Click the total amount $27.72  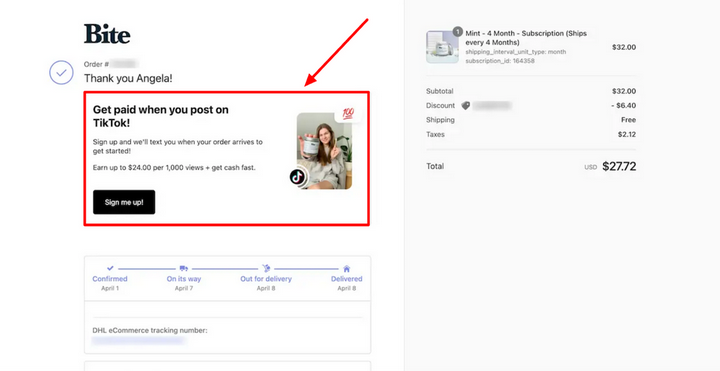click(619, 166)
